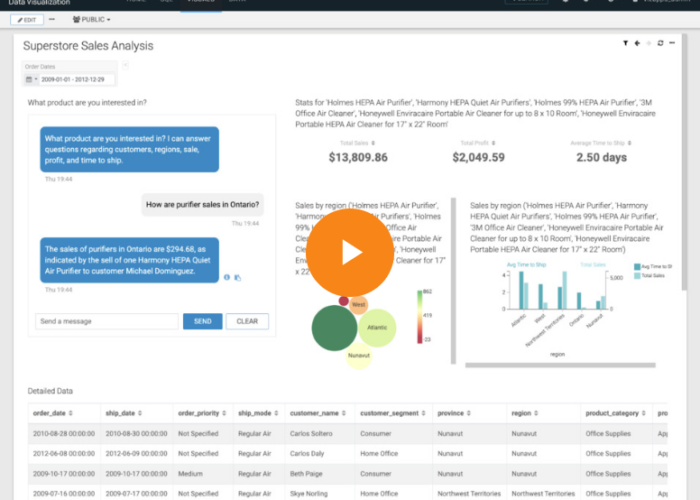Click the back arrow icon on dashboard header
Viewport: 700px width, 500px height.
tap(638, 43)
